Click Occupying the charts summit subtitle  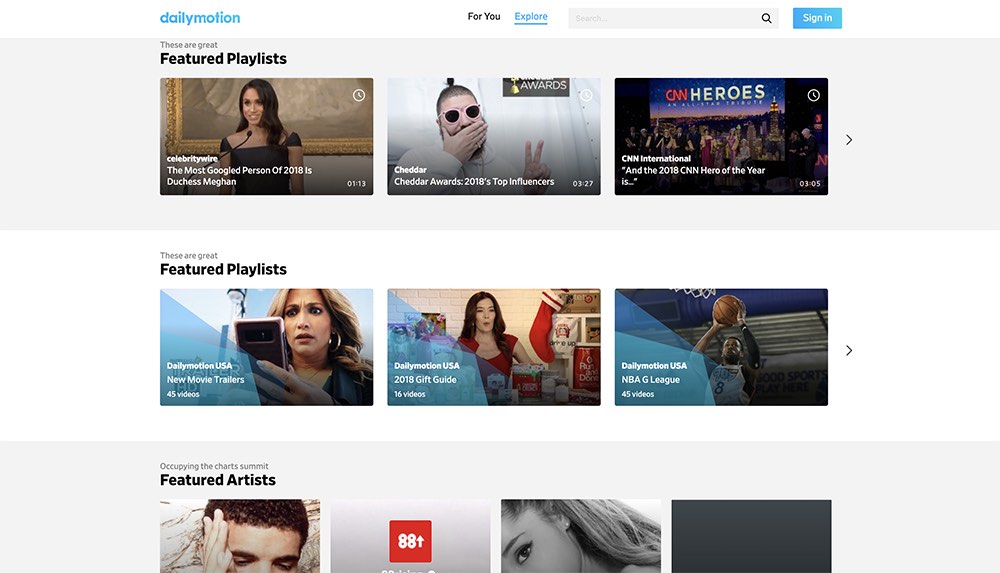[x=214, y=466]
